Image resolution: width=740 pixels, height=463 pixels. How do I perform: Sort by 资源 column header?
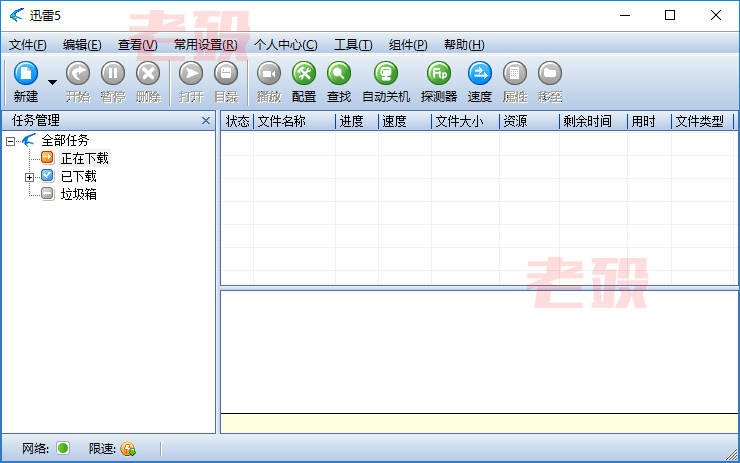pos(530,121)
